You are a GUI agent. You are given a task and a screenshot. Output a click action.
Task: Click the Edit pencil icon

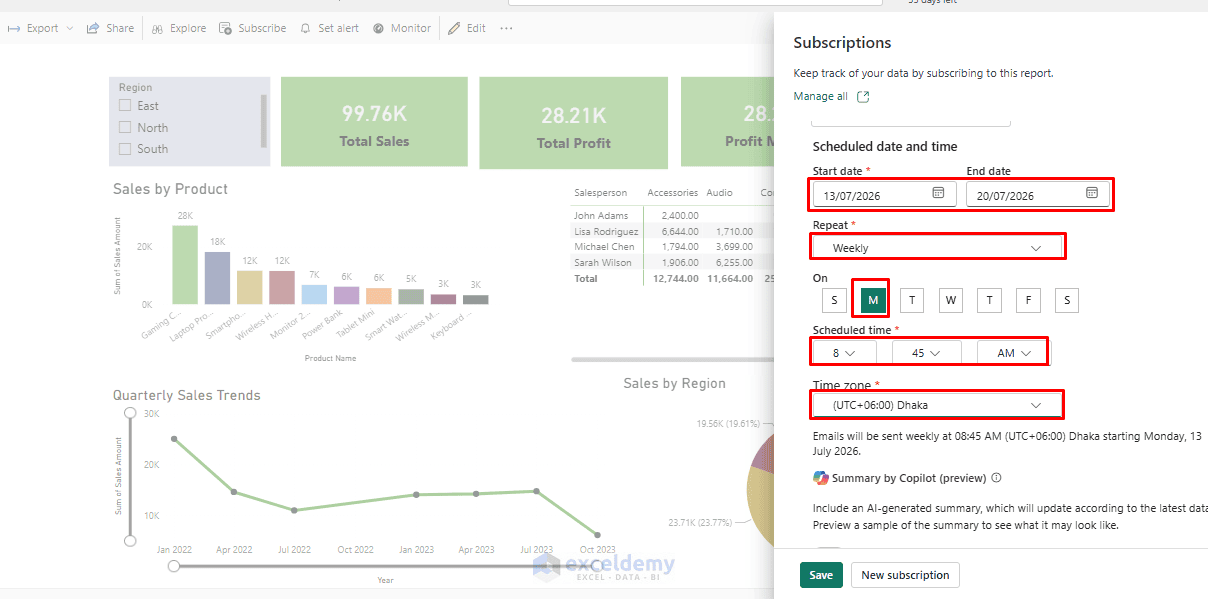[x=454, y=28]
